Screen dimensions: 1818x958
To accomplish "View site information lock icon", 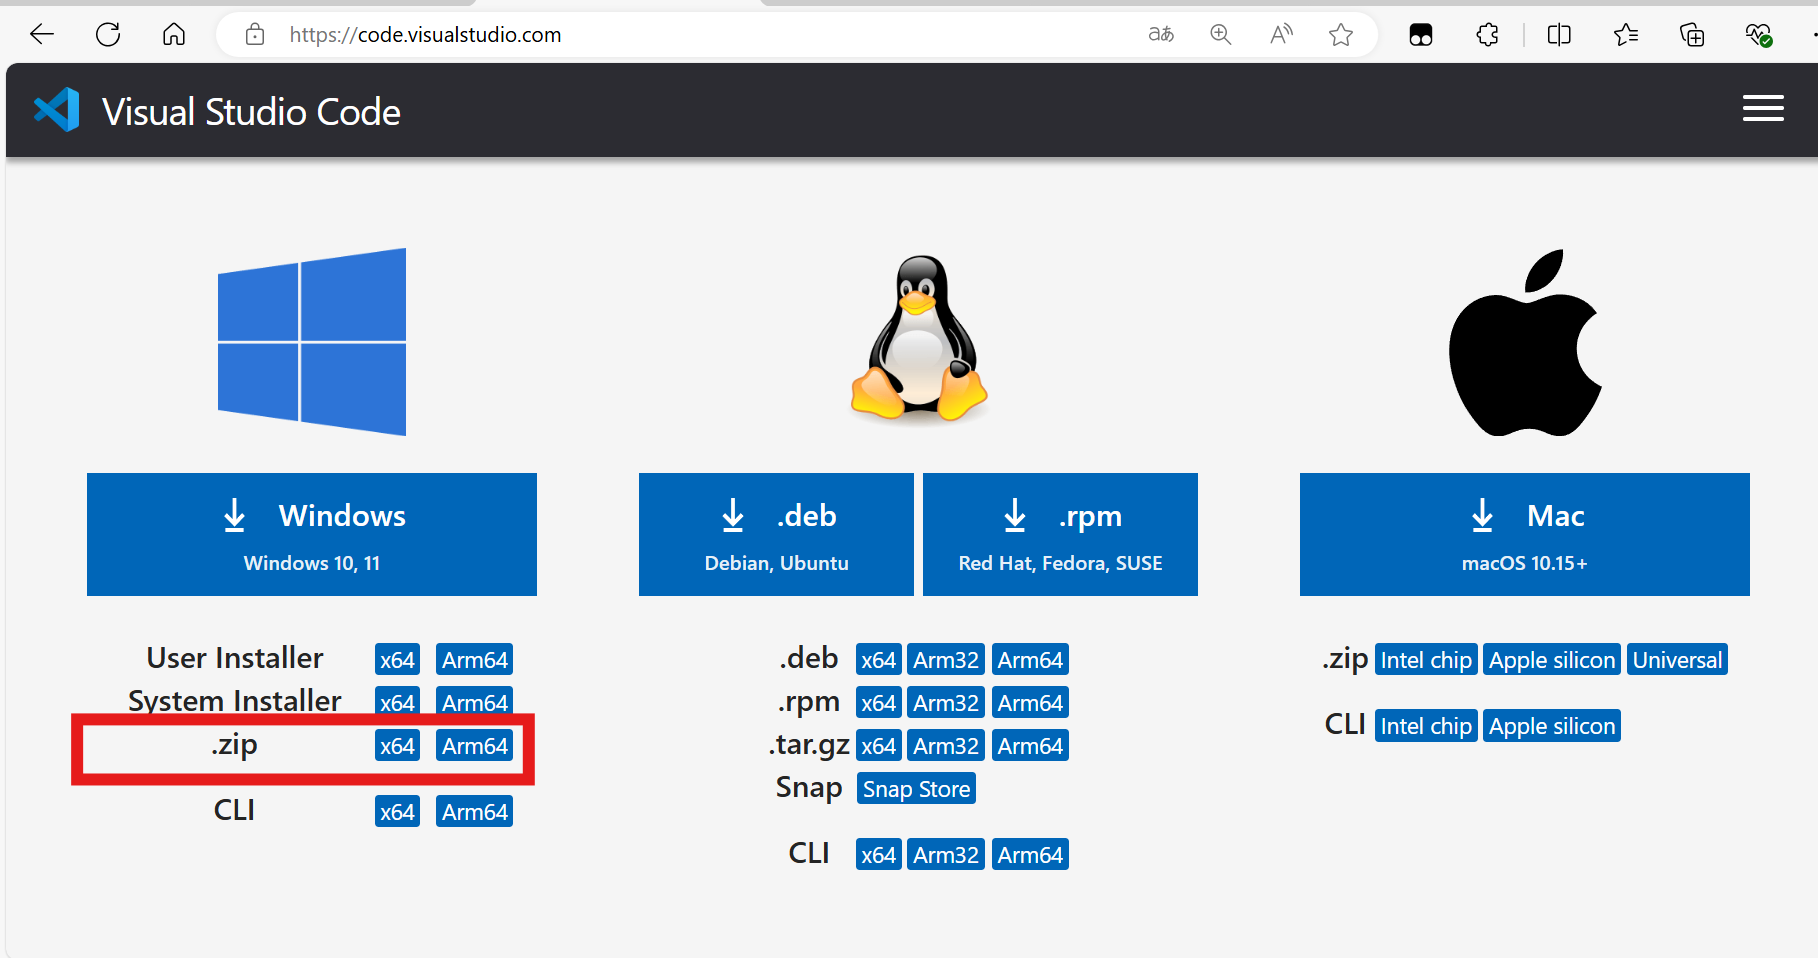I will [255, 35].
